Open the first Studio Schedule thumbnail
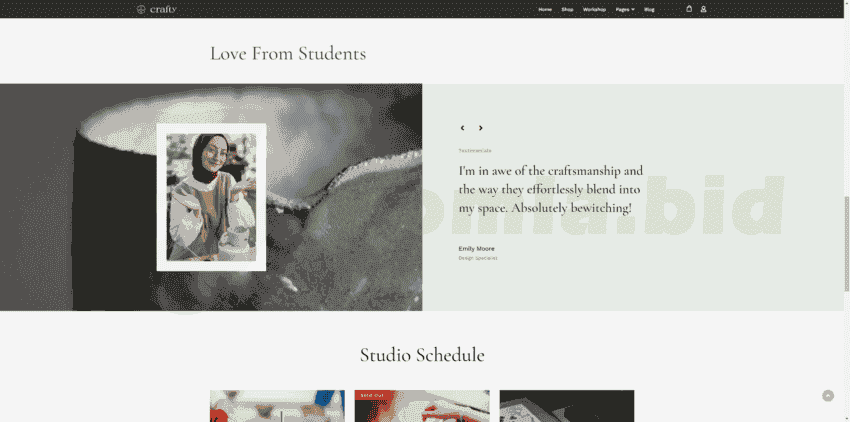This screenshot has width=850, height=422. [278, 406]
